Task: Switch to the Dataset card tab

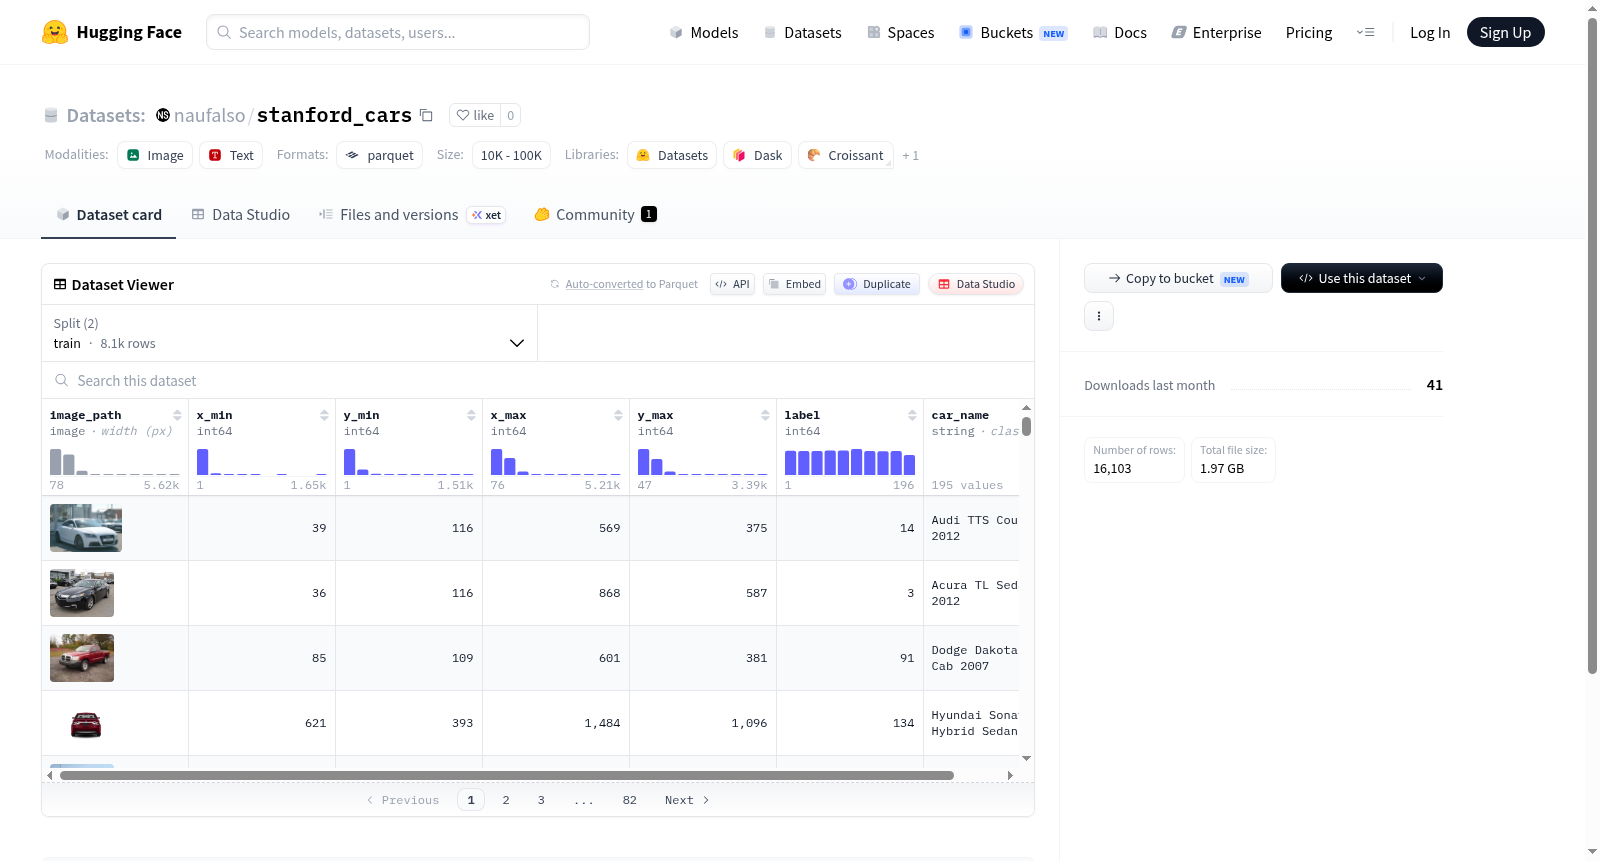Action: [108, 214]
